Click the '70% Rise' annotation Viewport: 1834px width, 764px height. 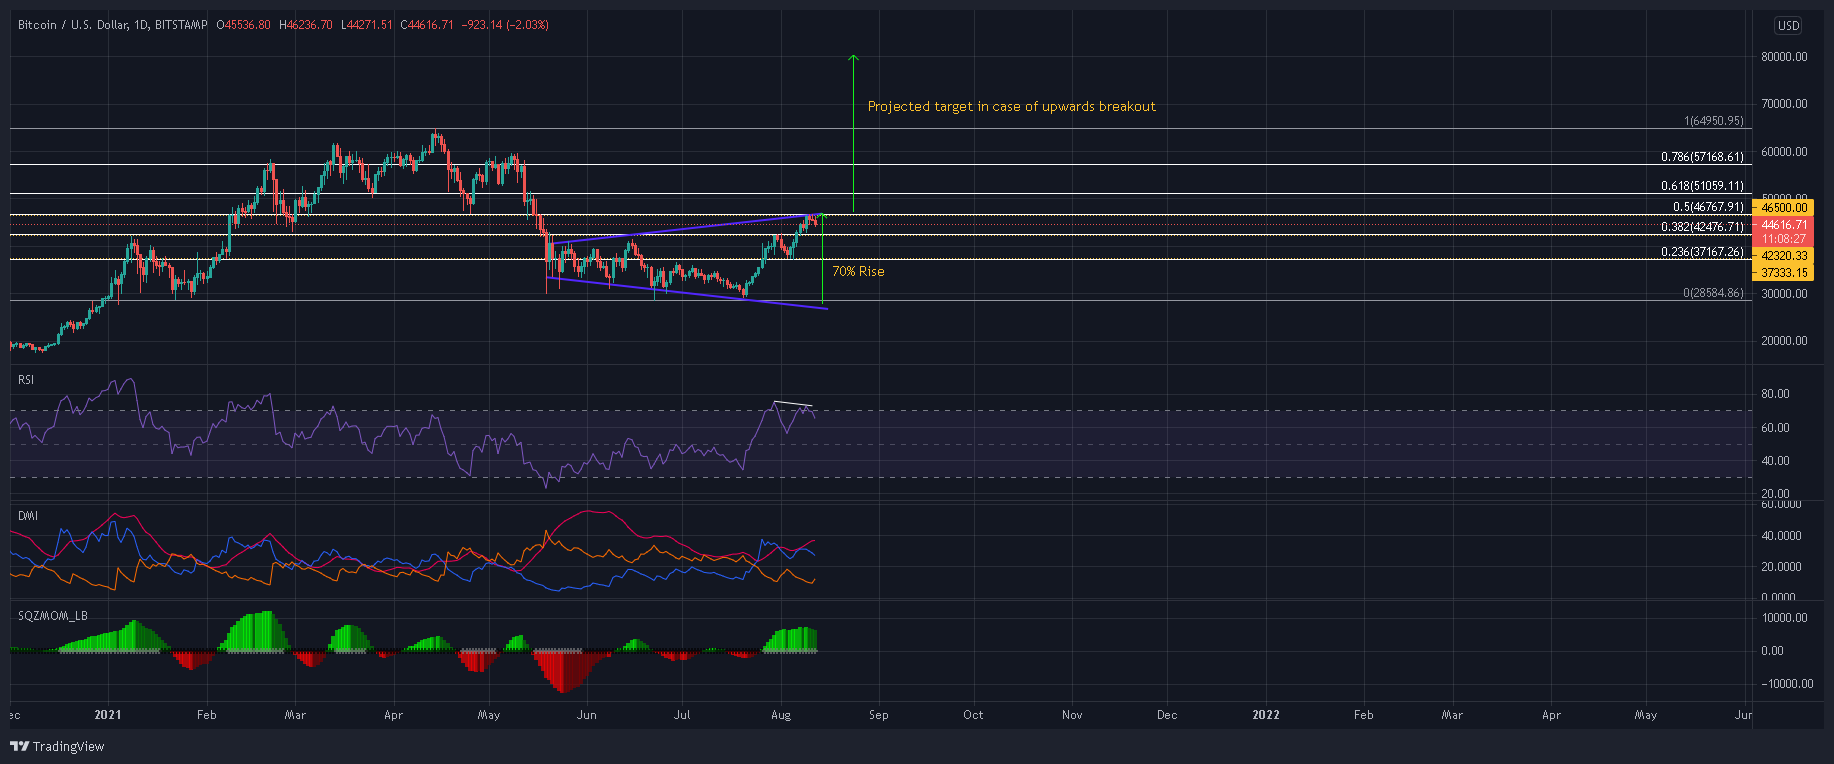pyautogui.click(x=858, y=271)
